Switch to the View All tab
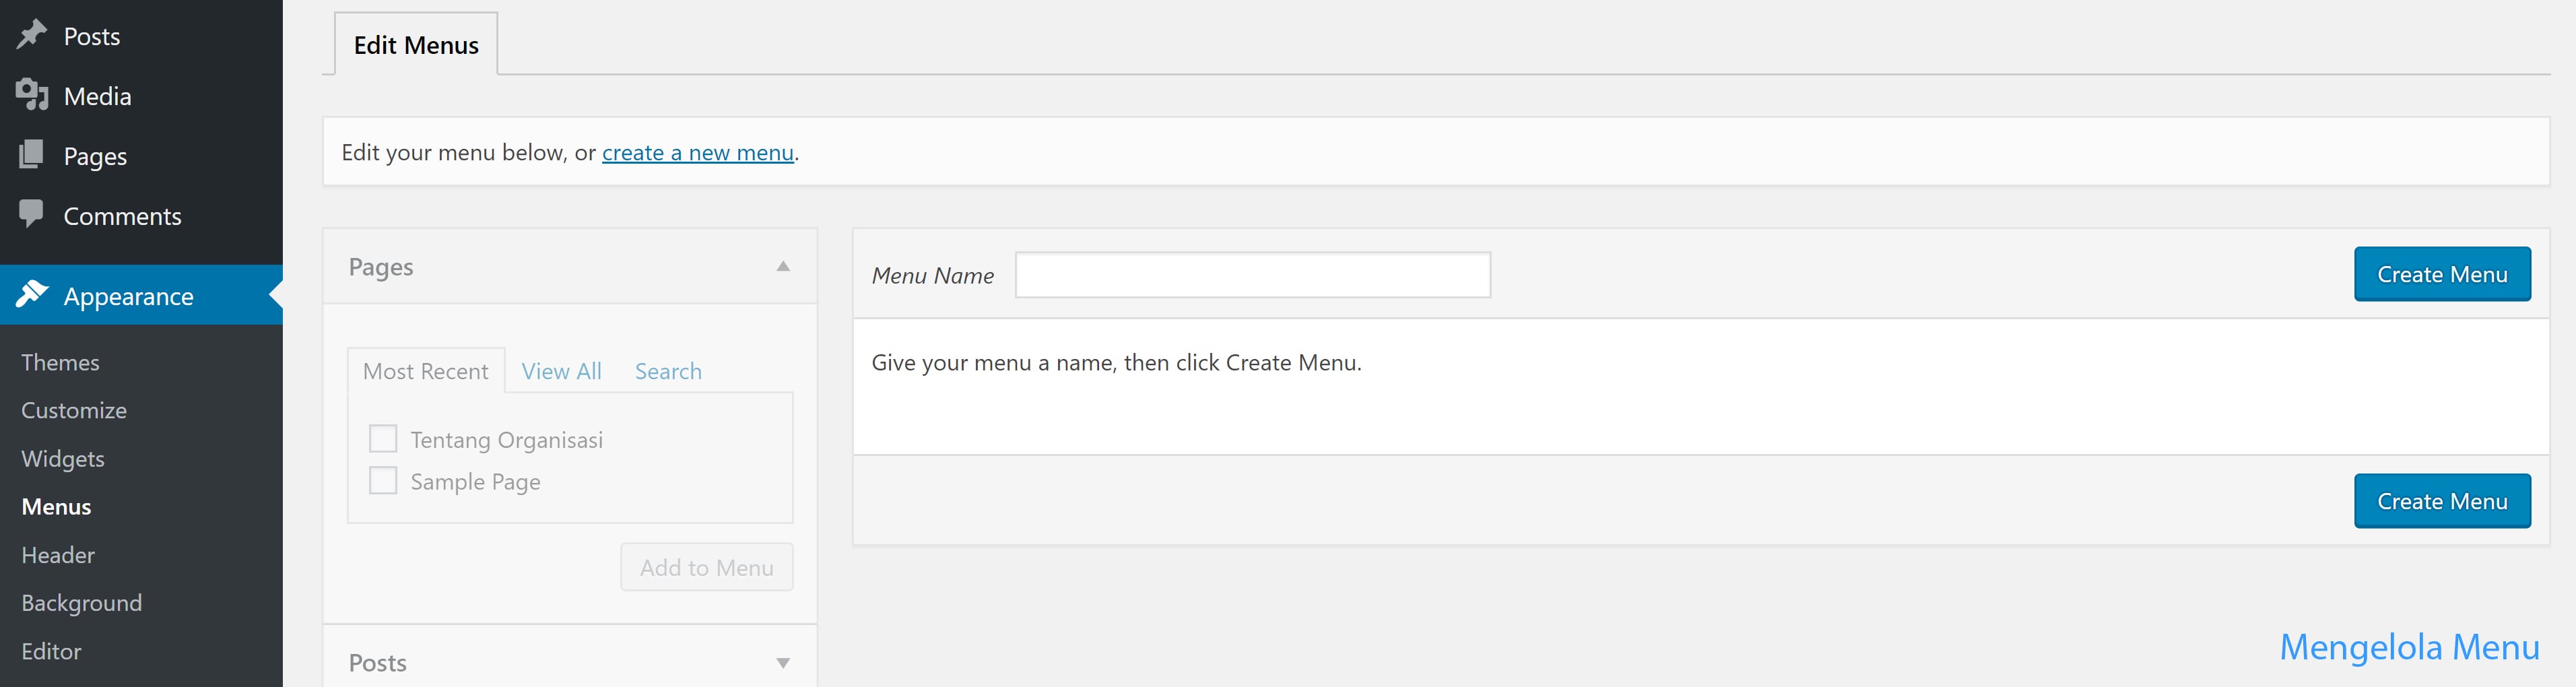Image resolution: width=2576 pixels, height=687 pixels. (x=561, y=370)
